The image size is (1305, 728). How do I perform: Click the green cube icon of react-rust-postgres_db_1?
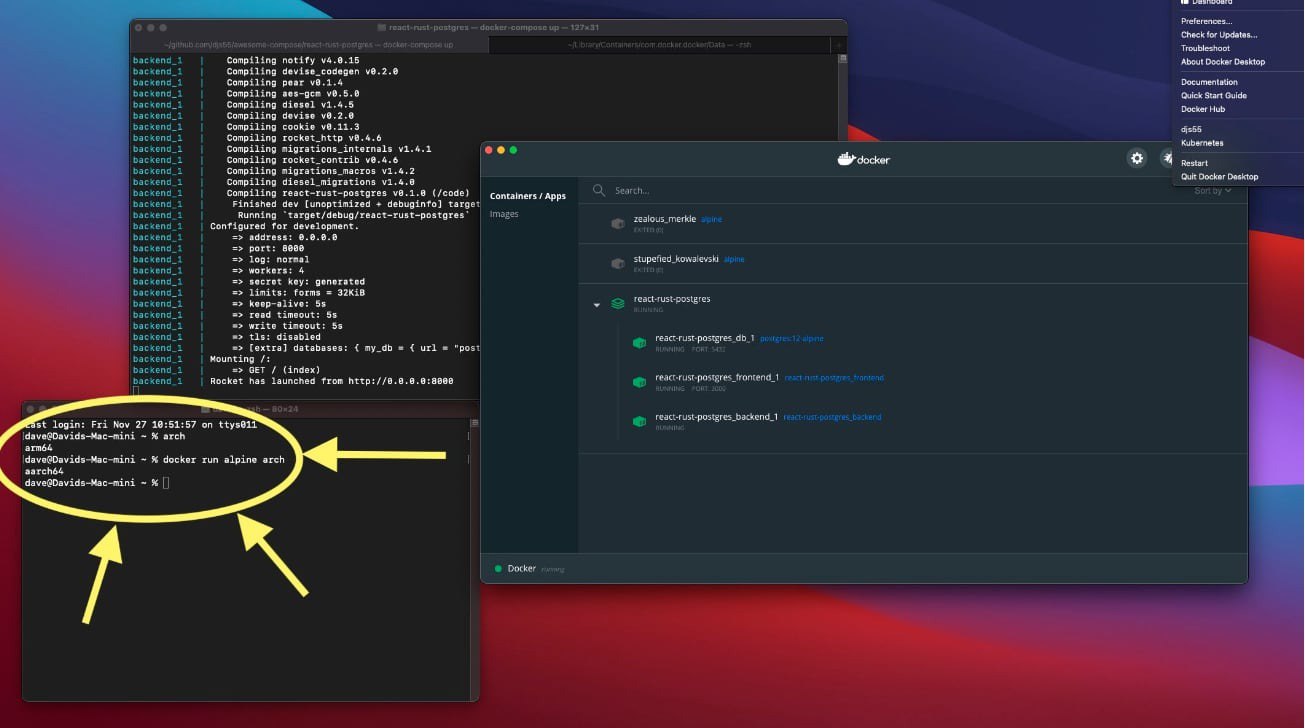click(x=639, y=343)
